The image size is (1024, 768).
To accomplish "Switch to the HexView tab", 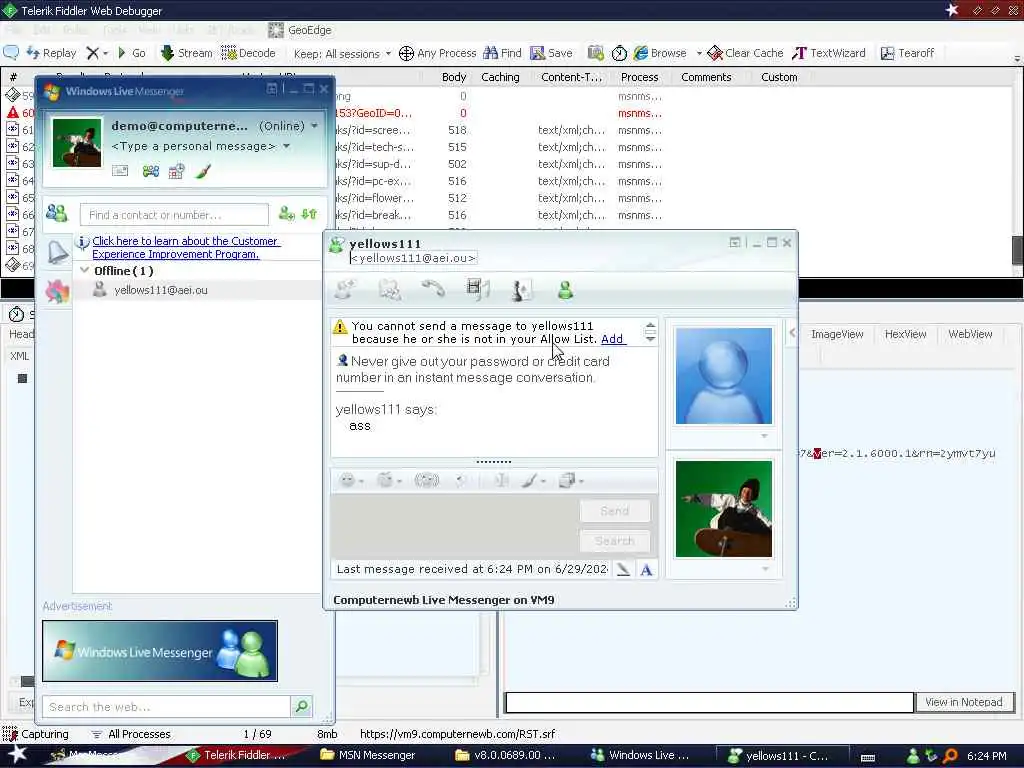I will (x=905, y=334).
